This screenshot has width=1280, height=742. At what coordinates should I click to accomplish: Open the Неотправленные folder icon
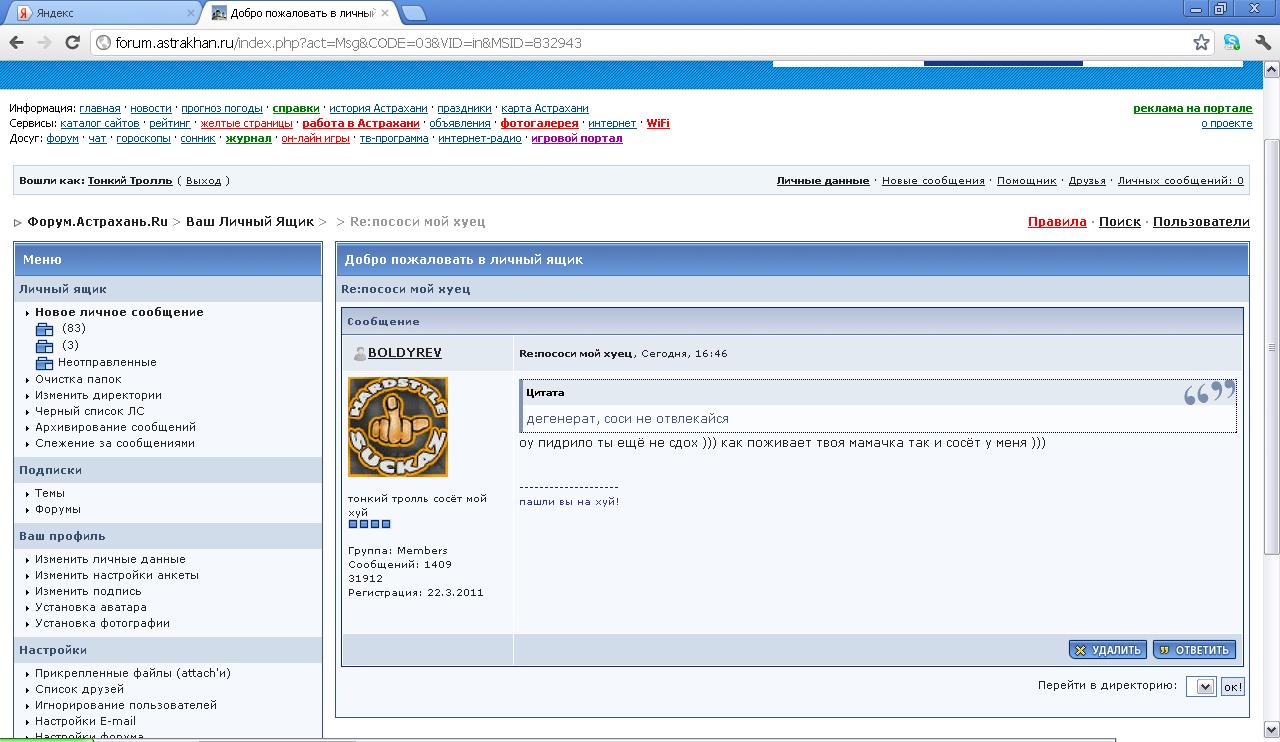44,363
